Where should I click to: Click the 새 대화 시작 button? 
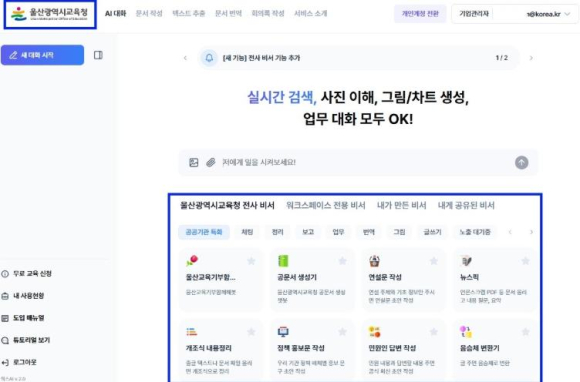42,55
